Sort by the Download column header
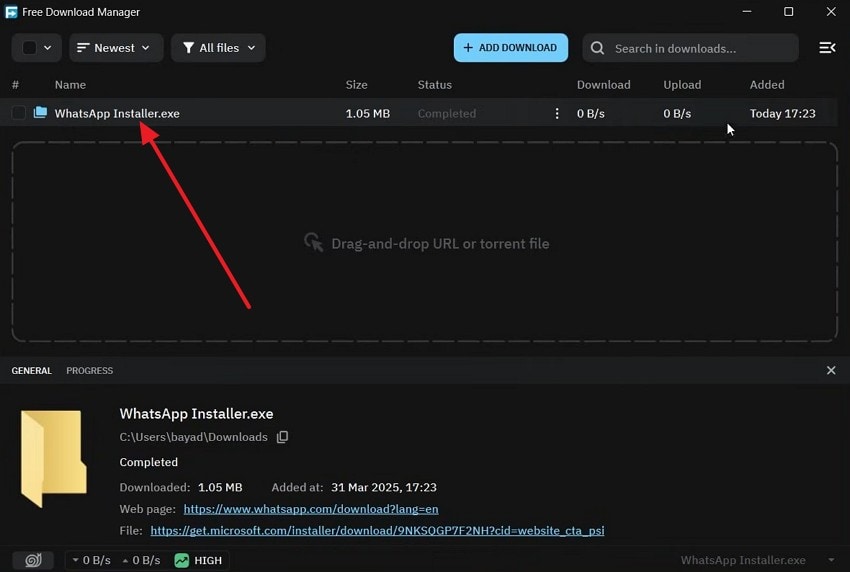850x572 pixels. coord(603,85)
